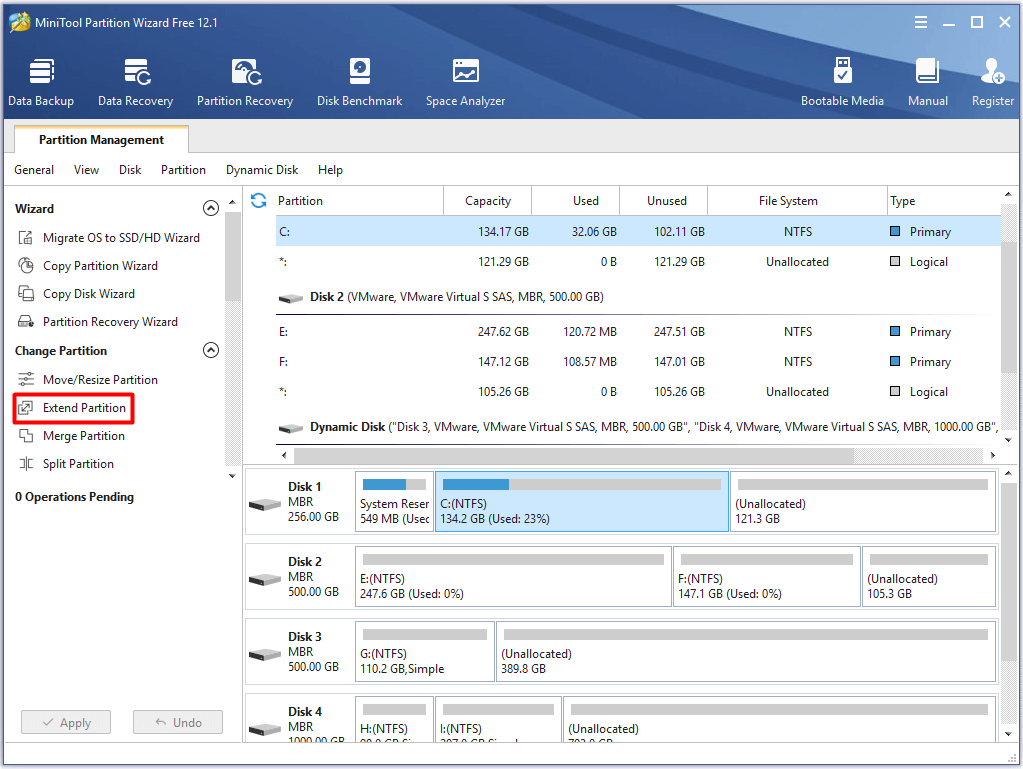This screenshot has height=769, width=1023.
Task: Launch the Copy Partition Wizard
Action: point(88,265)
